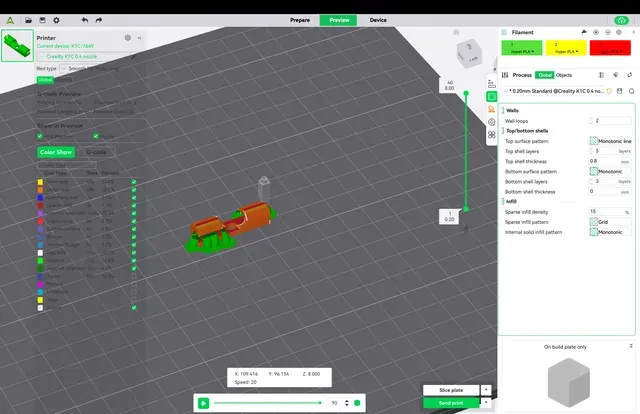640x414 pixels.
Task: Open the 0.20mm Standard process preset dropdown
Action: 553,91
